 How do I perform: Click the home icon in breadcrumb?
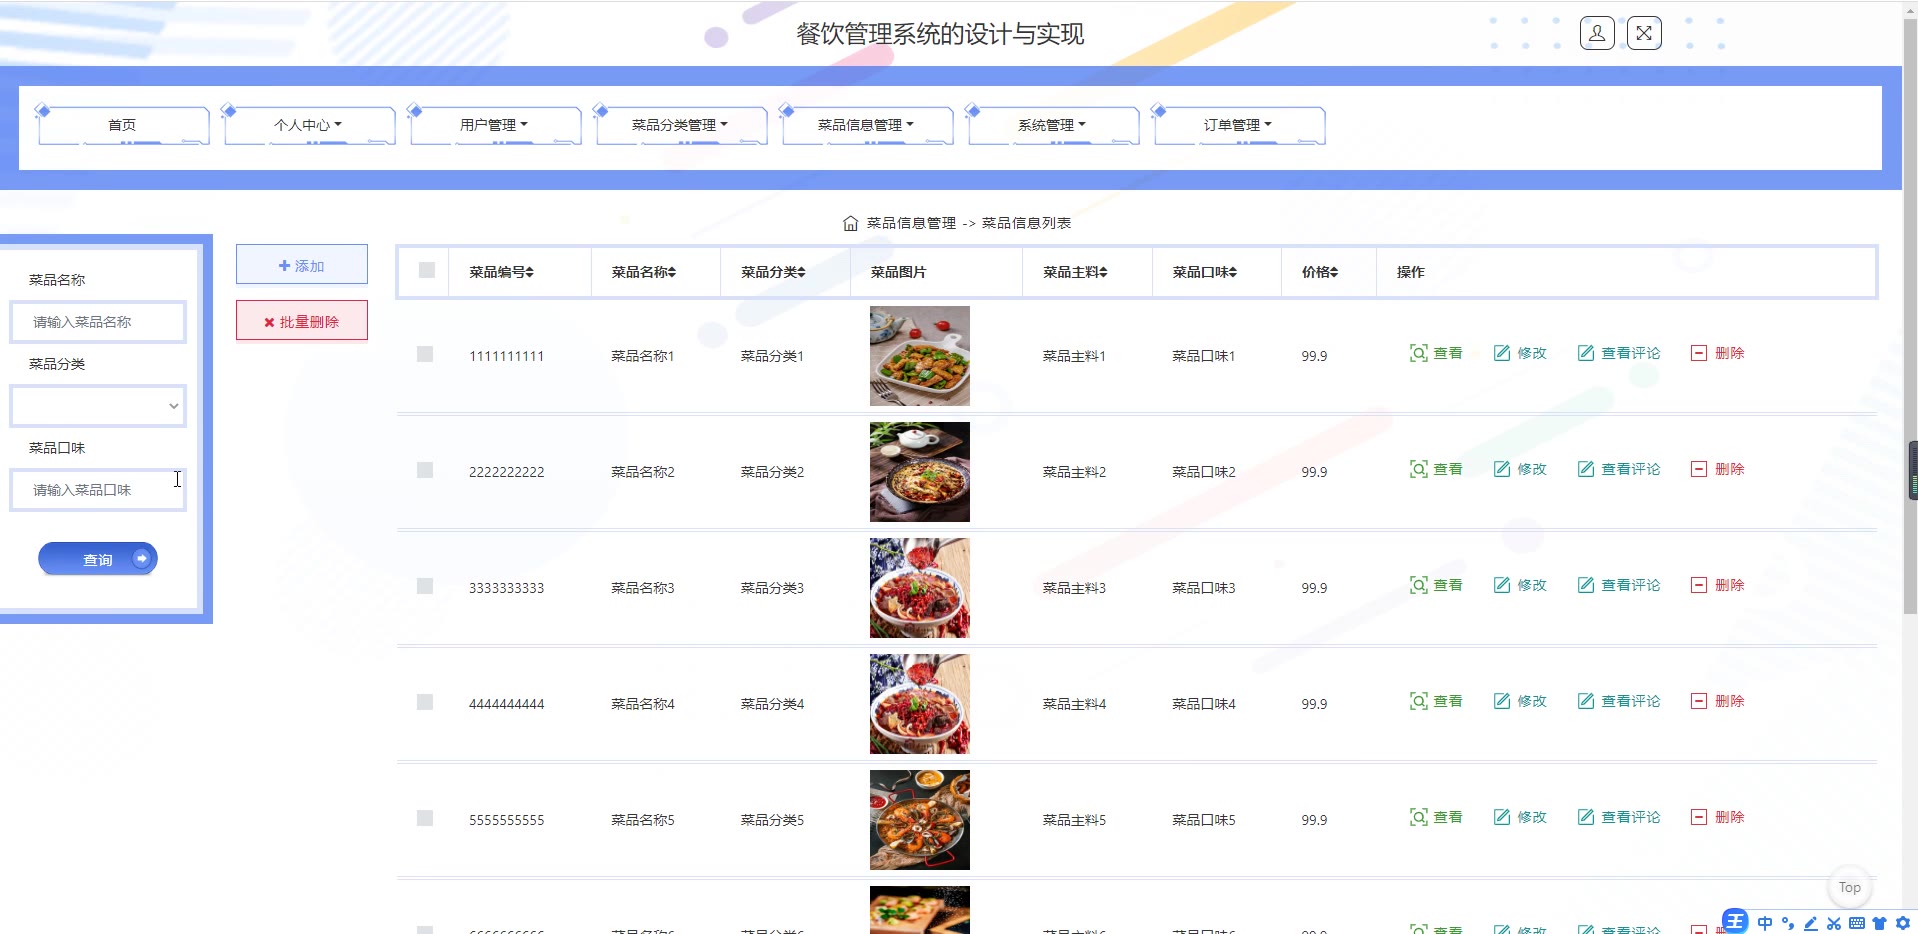pos(850,223)
